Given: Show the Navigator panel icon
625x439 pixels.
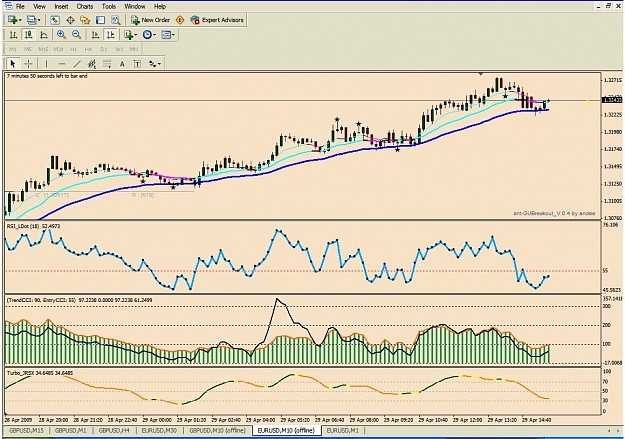Looking at the screenshot, I should pos(85,20).
